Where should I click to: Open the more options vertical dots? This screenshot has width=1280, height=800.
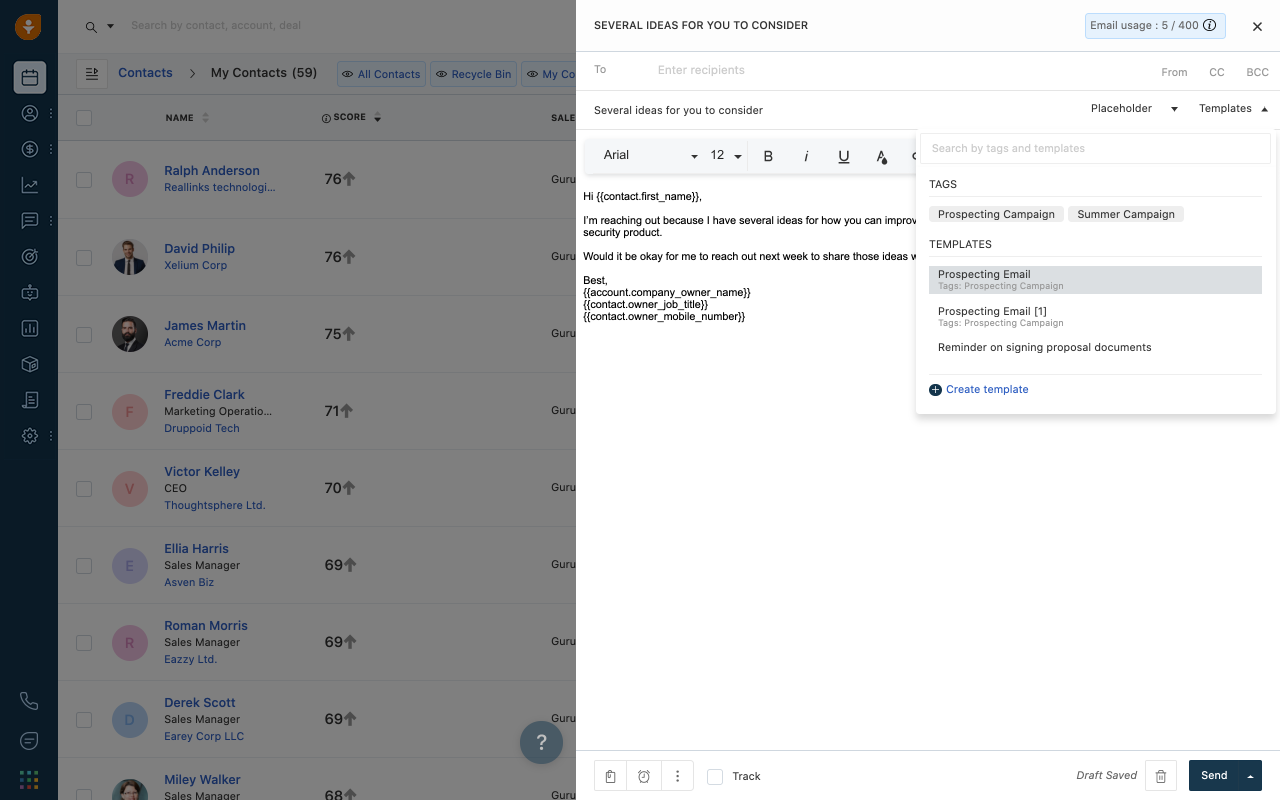(x=677, y=776)
